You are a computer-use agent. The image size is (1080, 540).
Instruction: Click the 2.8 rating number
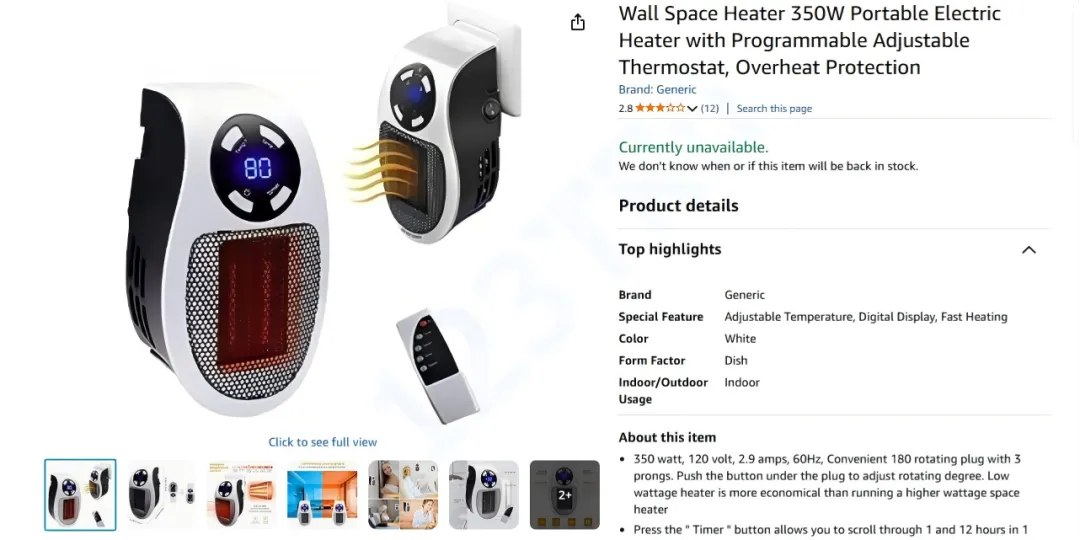pos(625,108)
